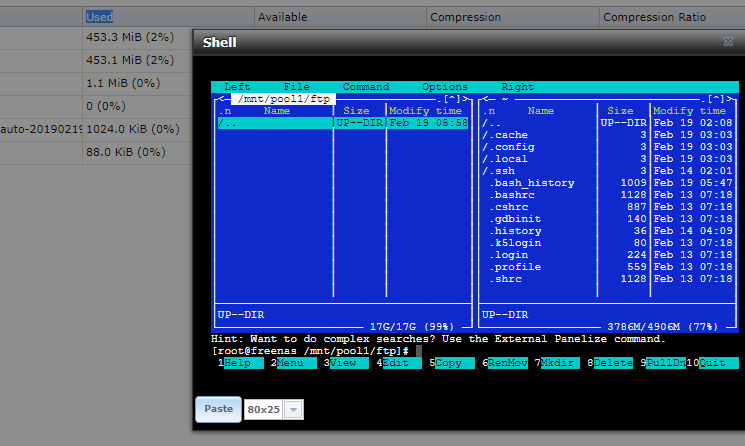745x446 pixels.
Task: Select the .bash_history file in right panel
Action: 532,183
